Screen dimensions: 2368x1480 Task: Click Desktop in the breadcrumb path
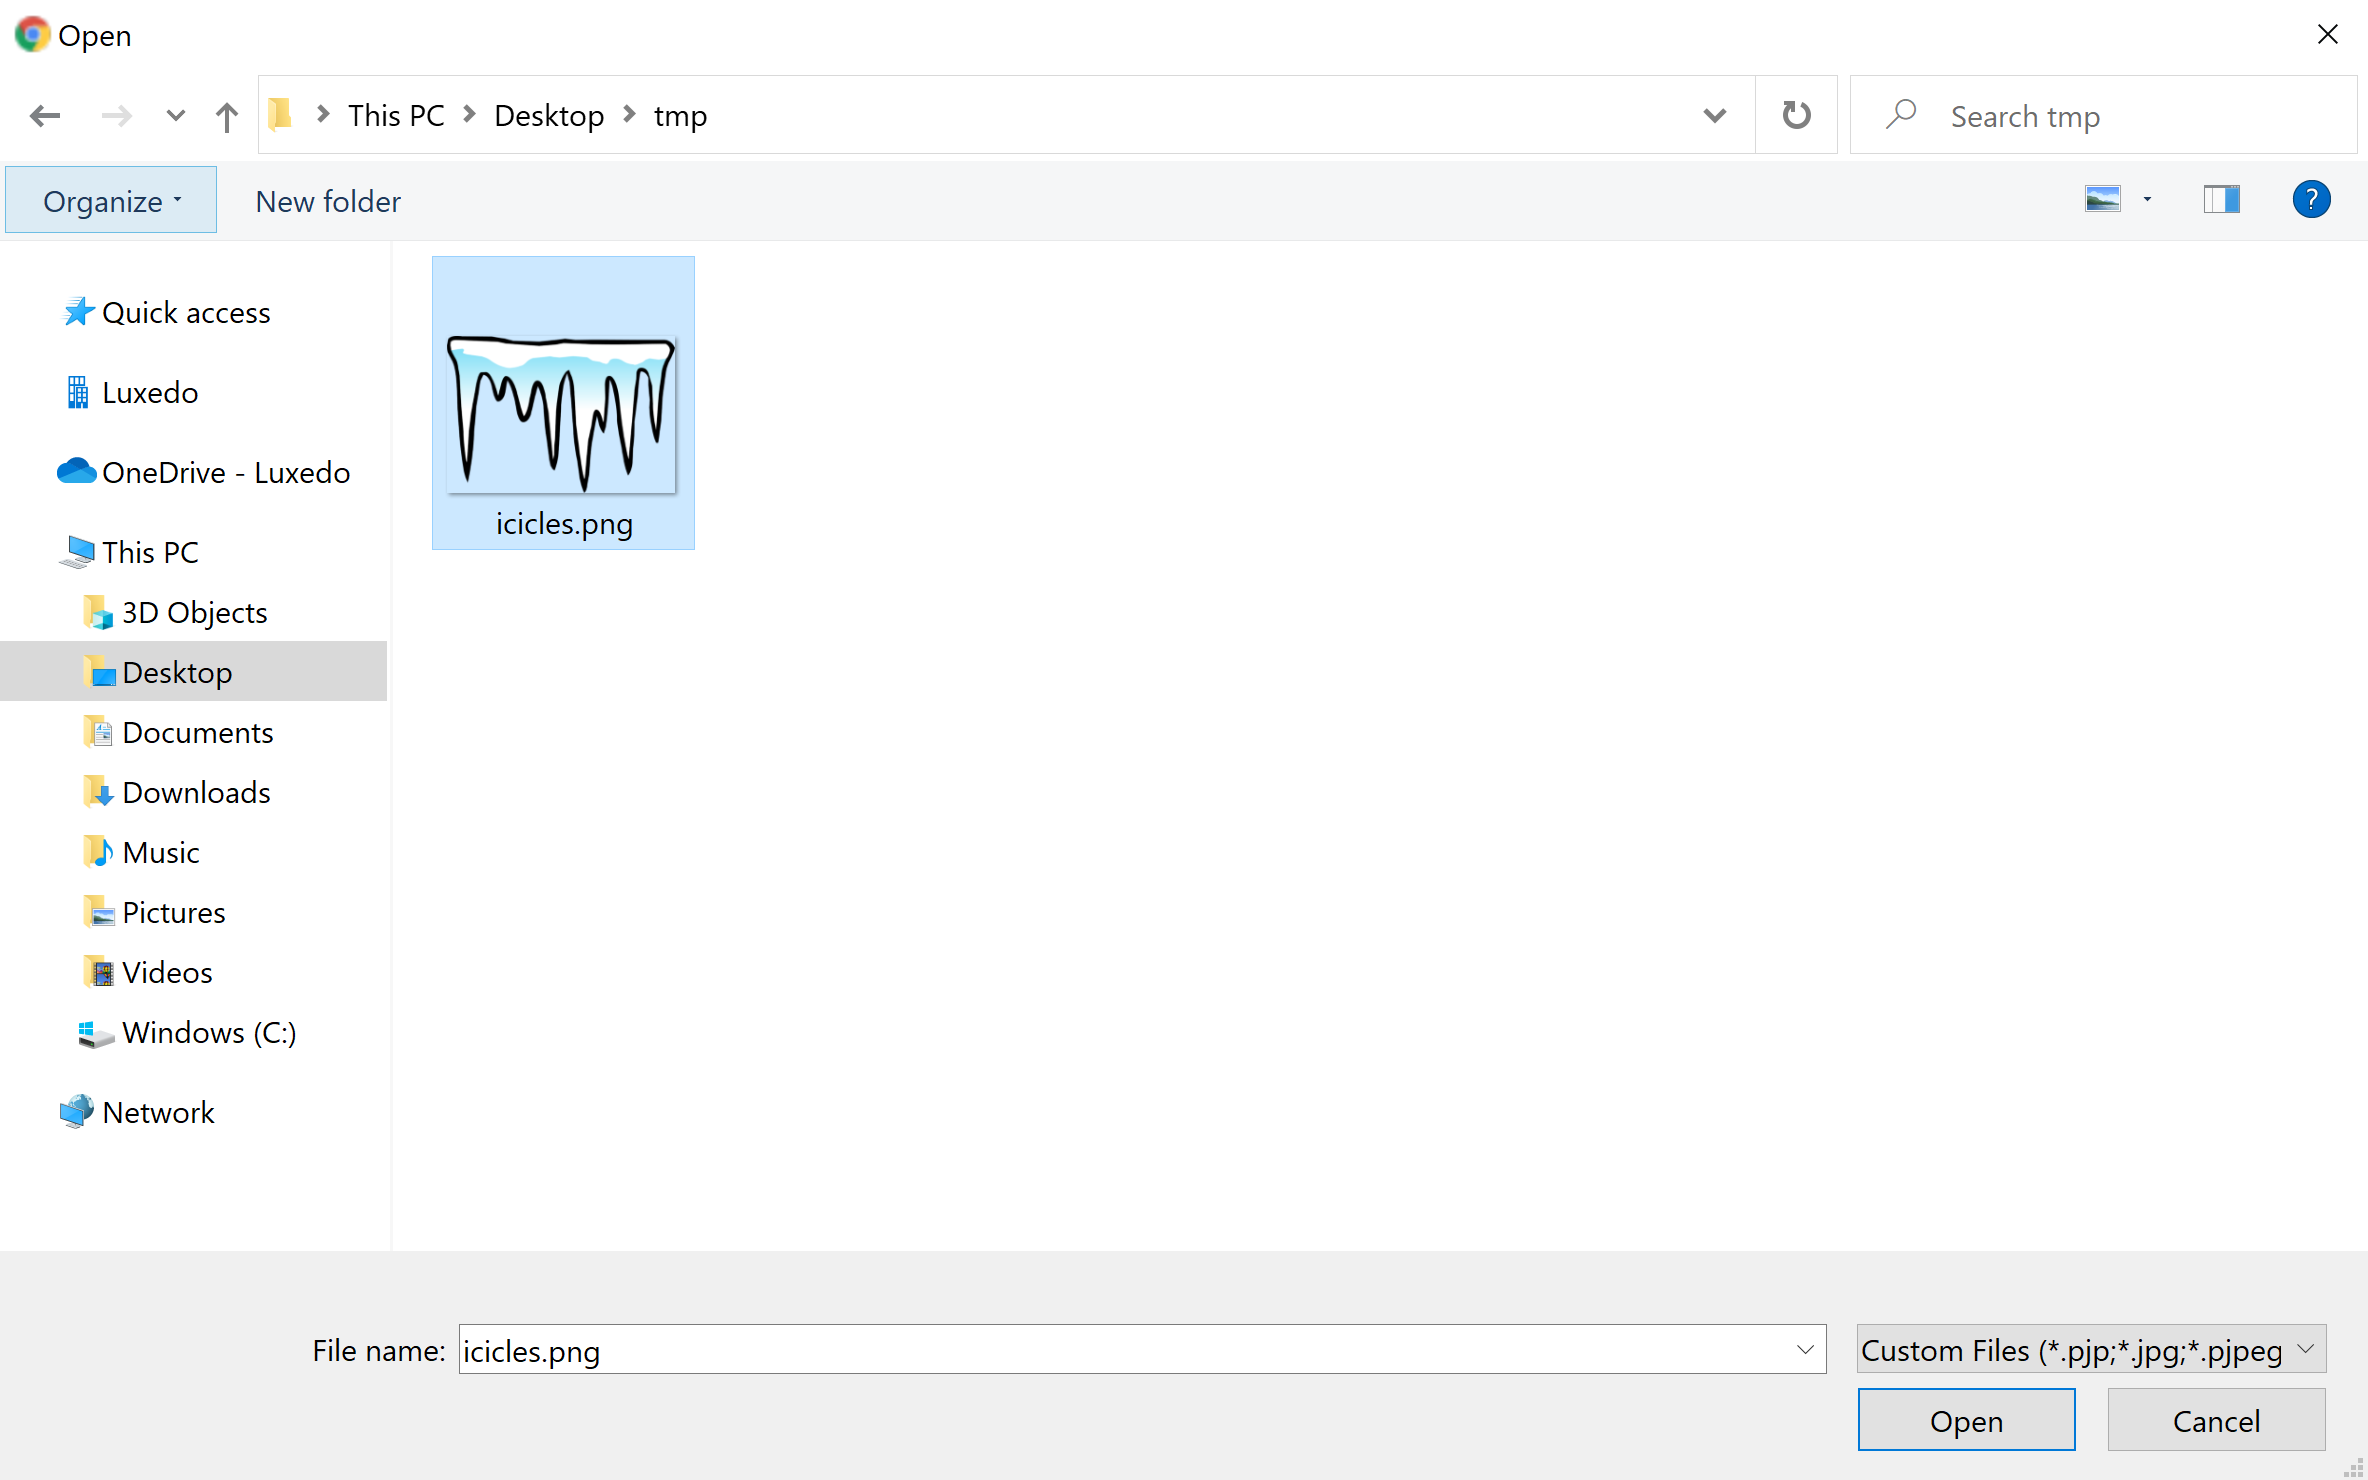[549, 116]
